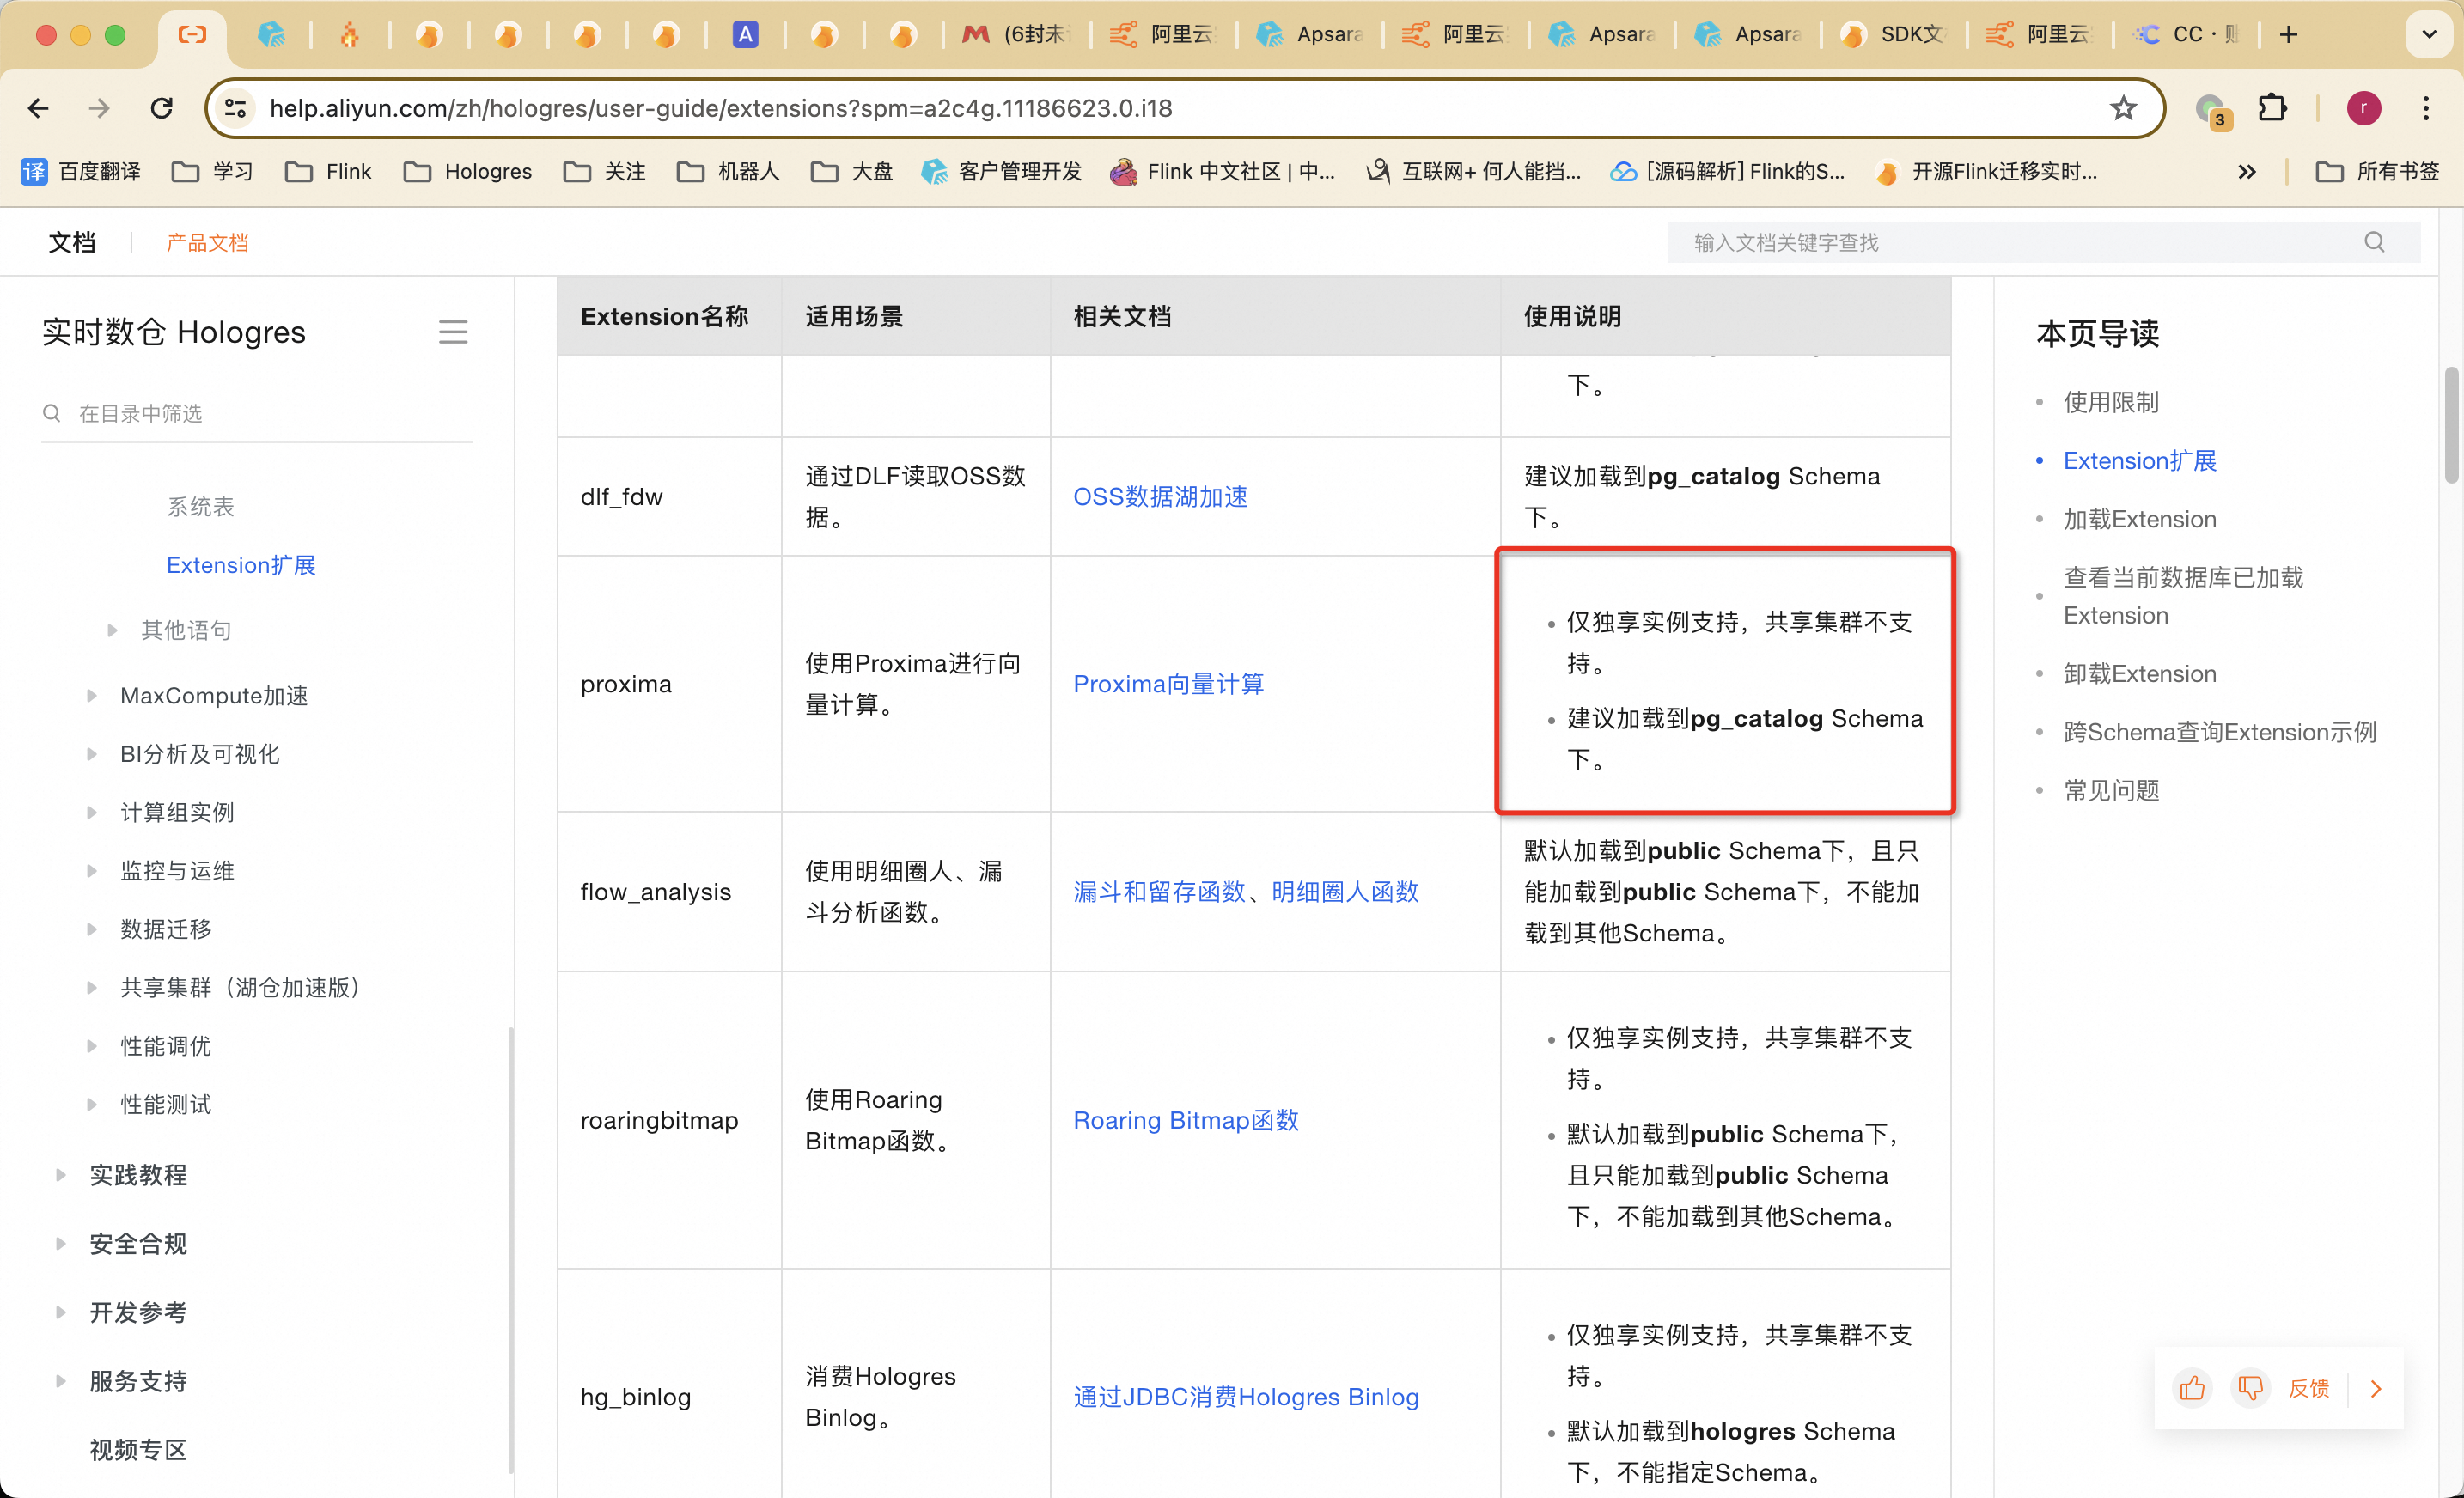The image size is (2464, 1498).
Task: Reload the current page
Action: 161,108
